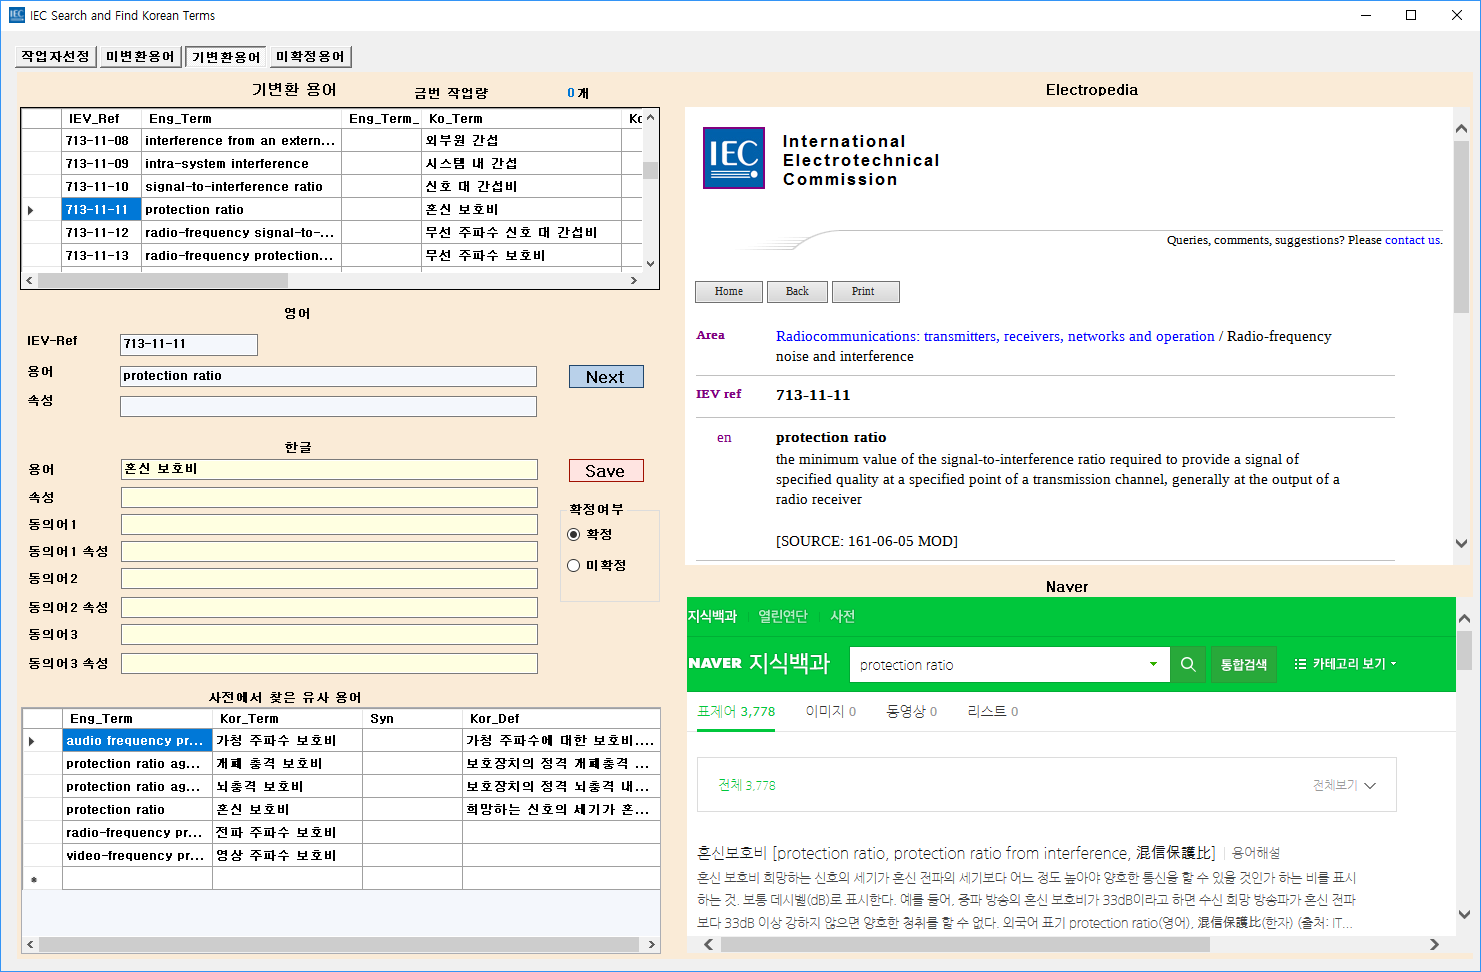Open the contact us link
1481x972 pixels.
tap(1413, 240)
